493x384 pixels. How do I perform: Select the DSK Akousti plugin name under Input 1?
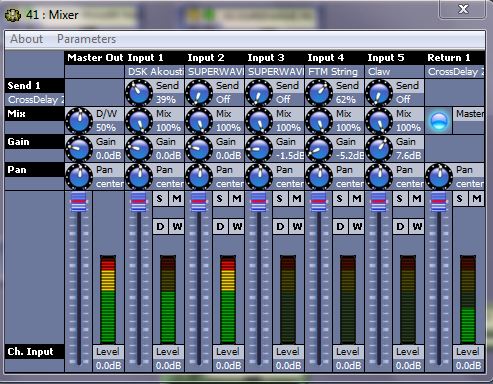(155, 72)
